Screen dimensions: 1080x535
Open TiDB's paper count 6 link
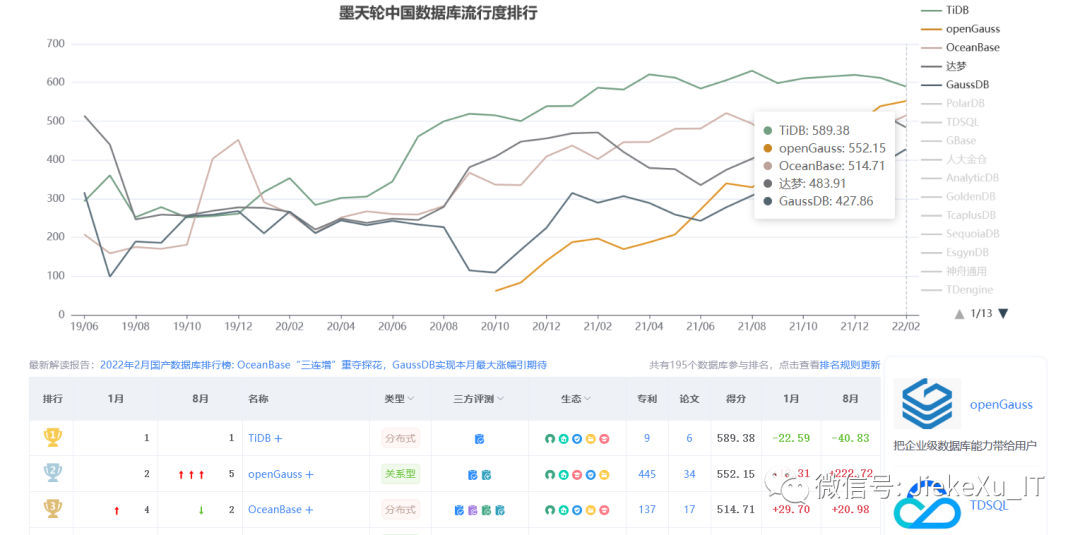point(689,438)
